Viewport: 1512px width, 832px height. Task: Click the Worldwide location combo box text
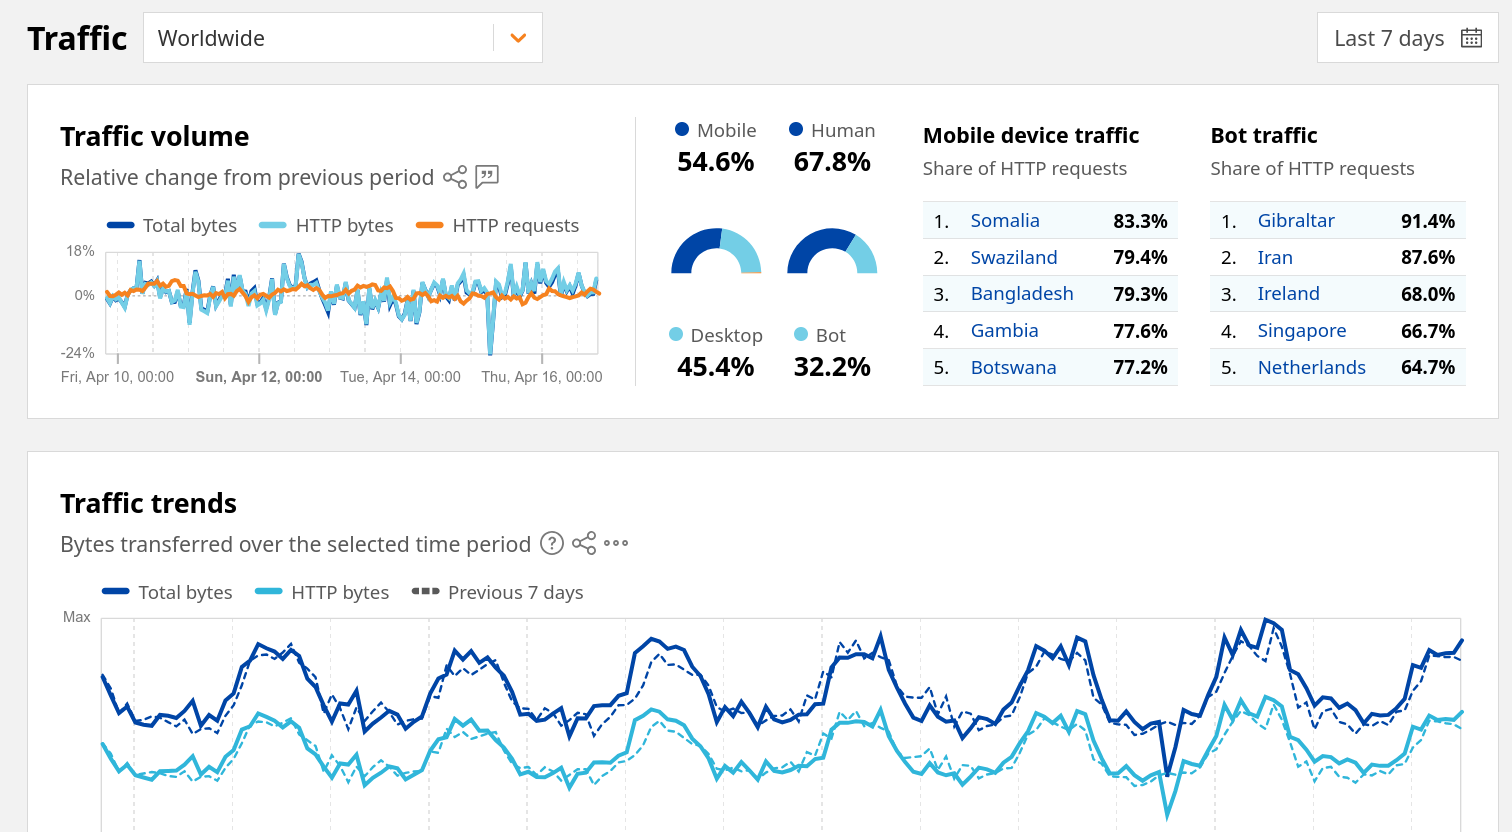click(x=212, y=38)
